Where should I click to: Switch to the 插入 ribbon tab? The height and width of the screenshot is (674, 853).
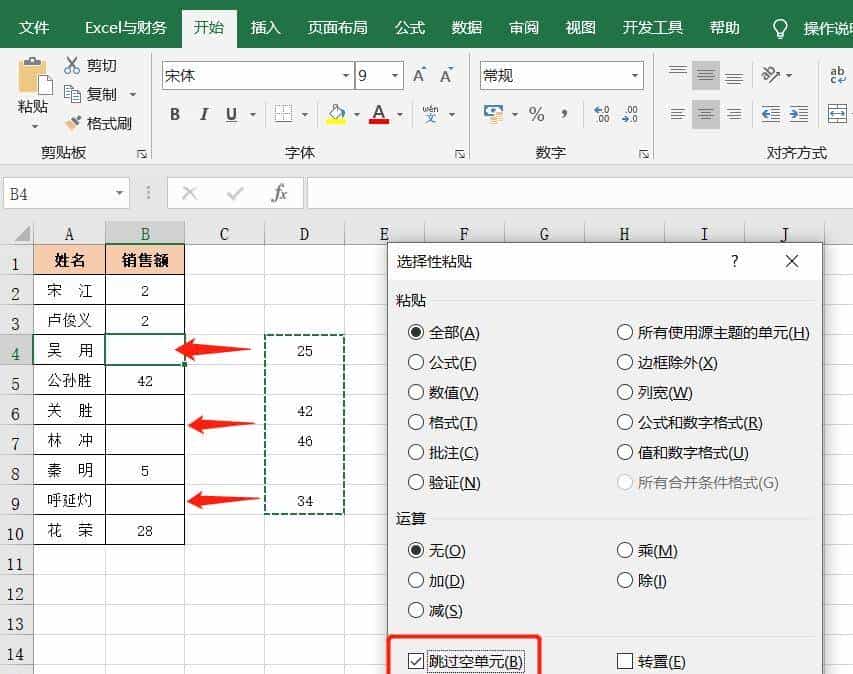tap(264, 27)
